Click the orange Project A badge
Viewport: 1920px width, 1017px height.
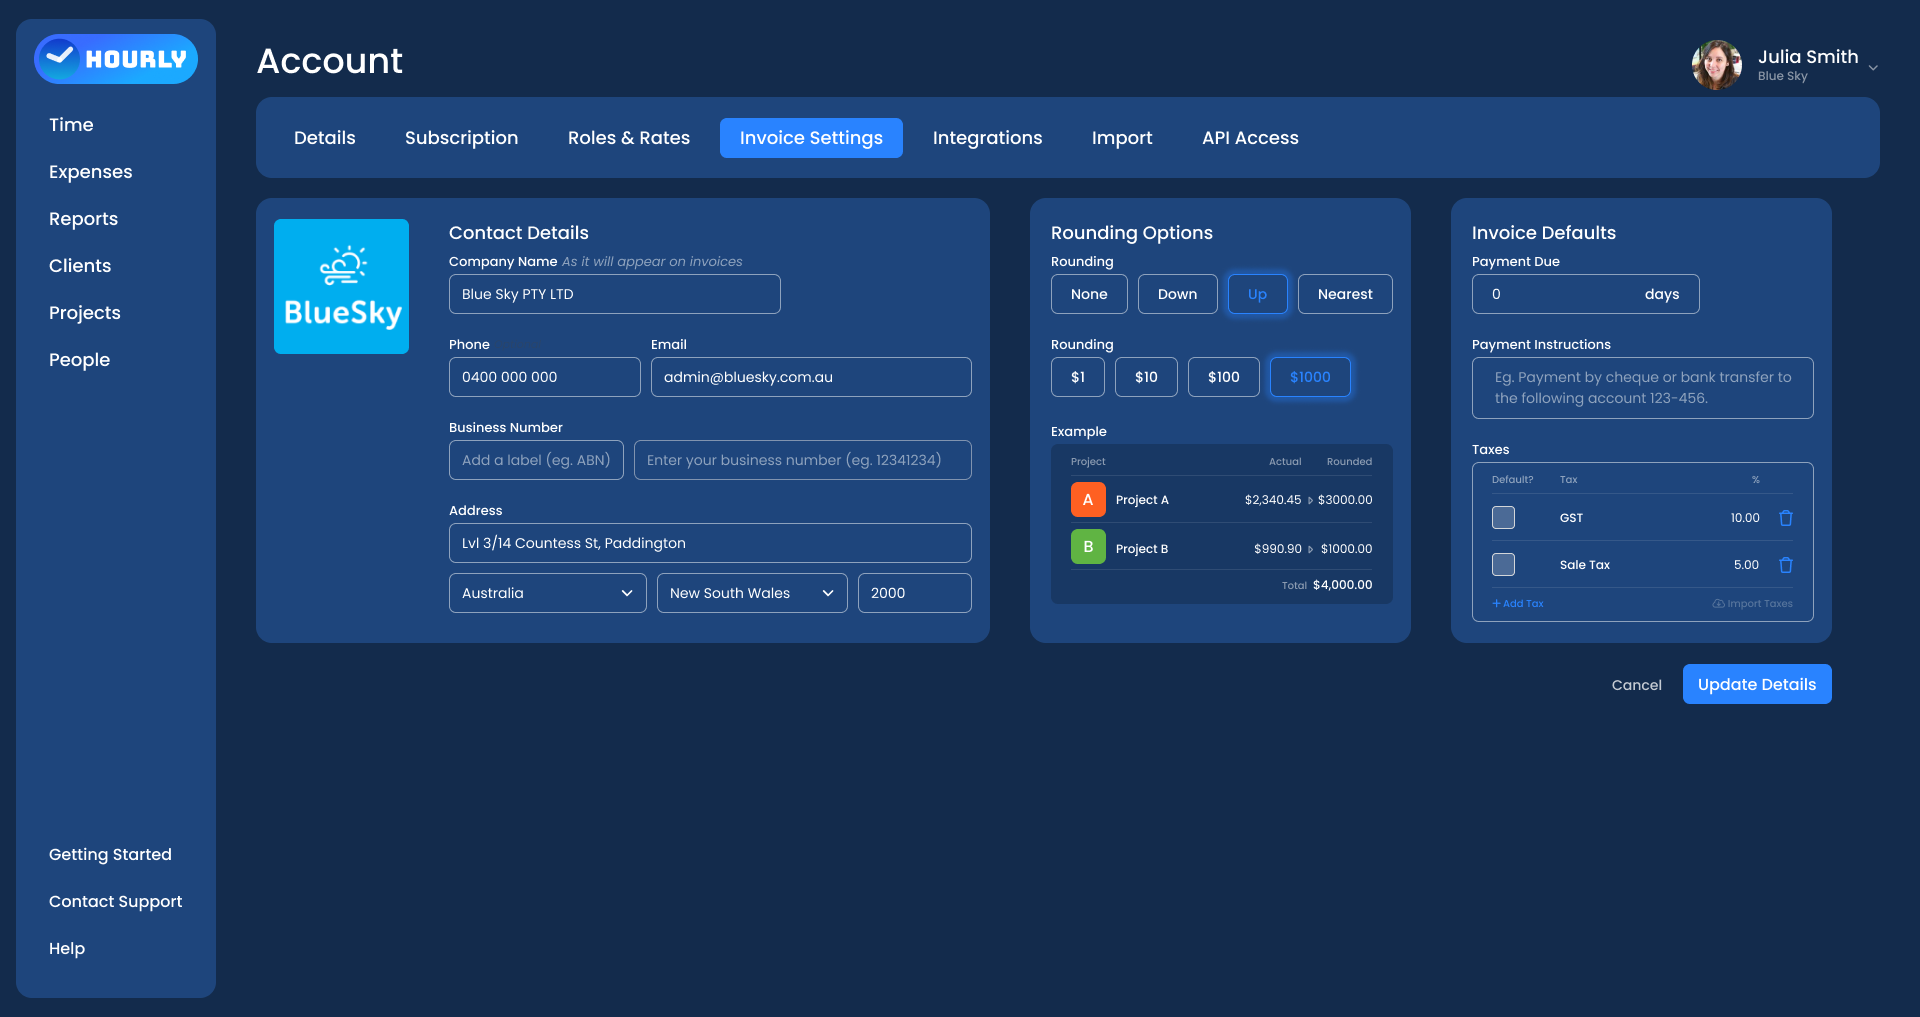point(1087,499)
